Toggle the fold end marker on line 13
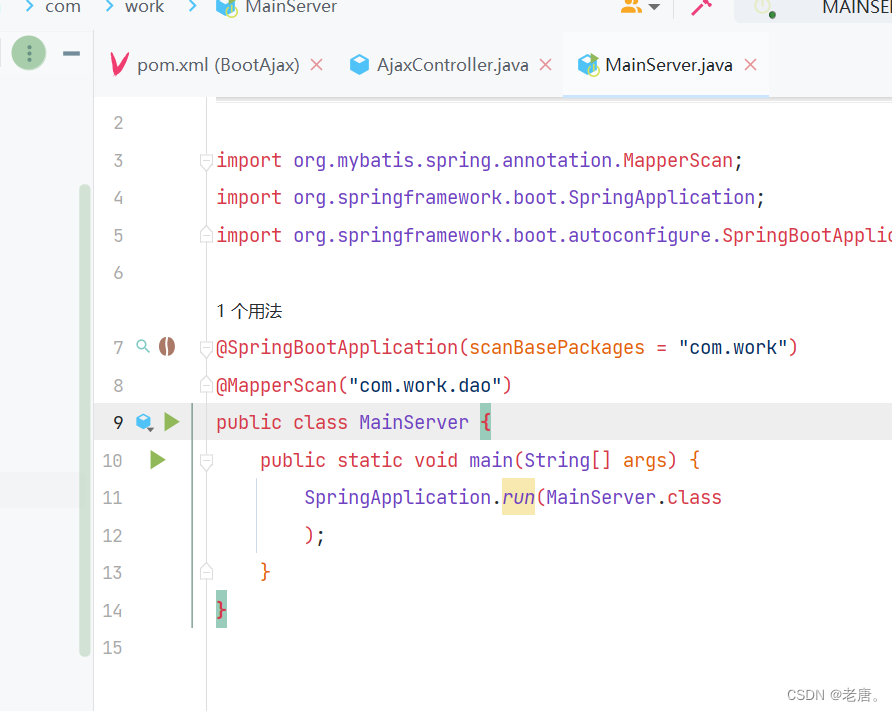Screen dimensions: 892x711 (x=207, y=571)
